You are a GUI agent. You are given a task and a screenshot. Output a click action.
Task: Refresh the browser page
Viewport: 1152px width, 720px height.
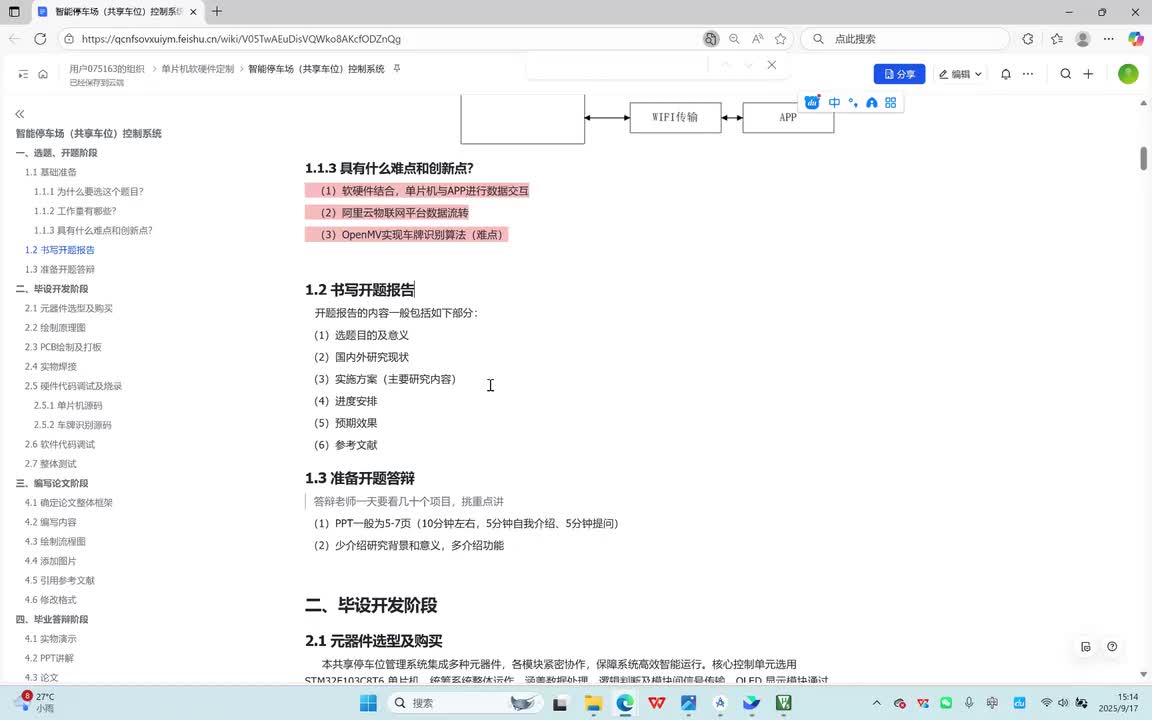tap(40, 39)
